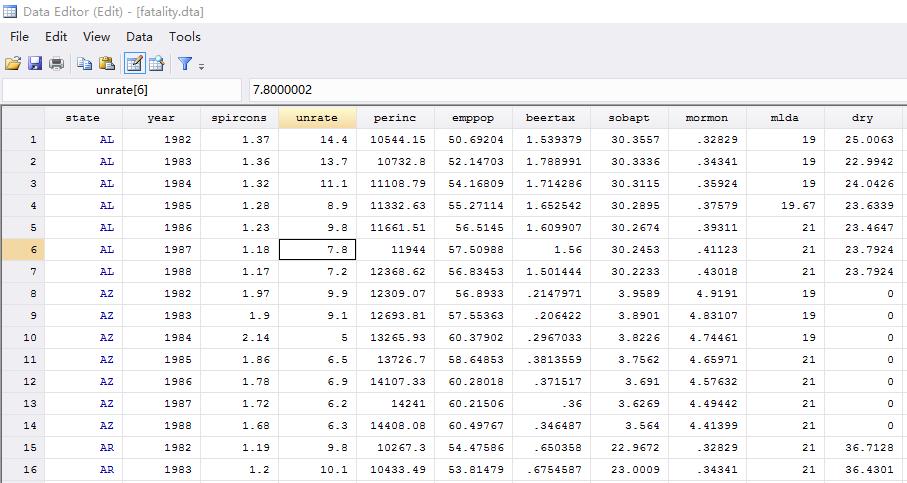
Task: Click the Paste clipboard icon
Action: coord(107,64)
